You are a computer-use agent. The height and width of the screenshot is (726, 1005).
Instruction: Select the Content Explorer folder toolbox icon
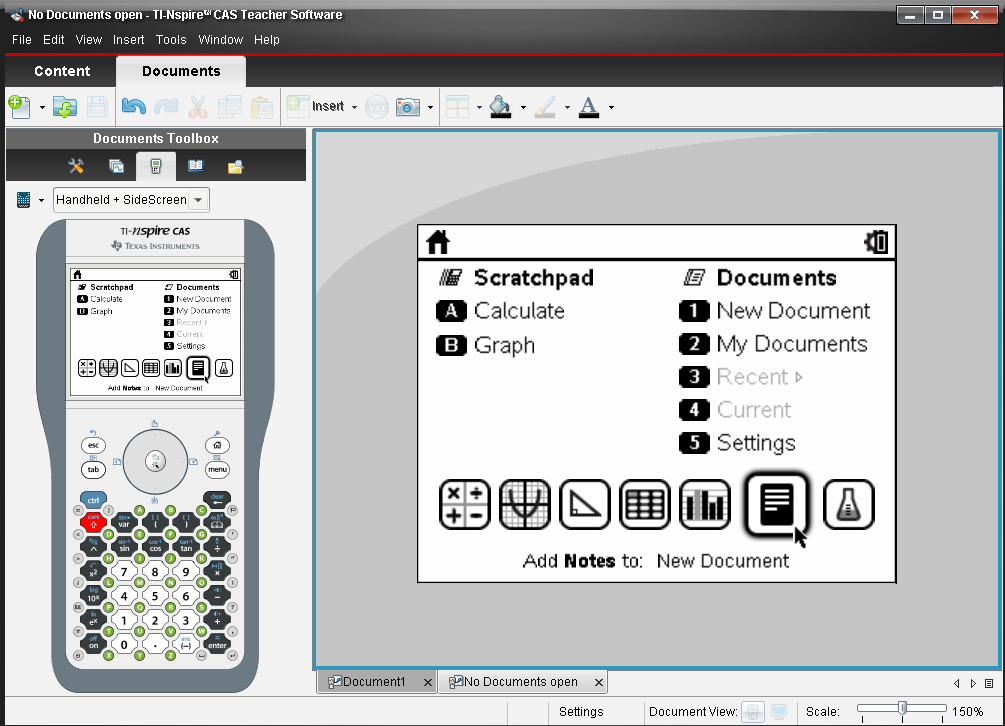235,167
